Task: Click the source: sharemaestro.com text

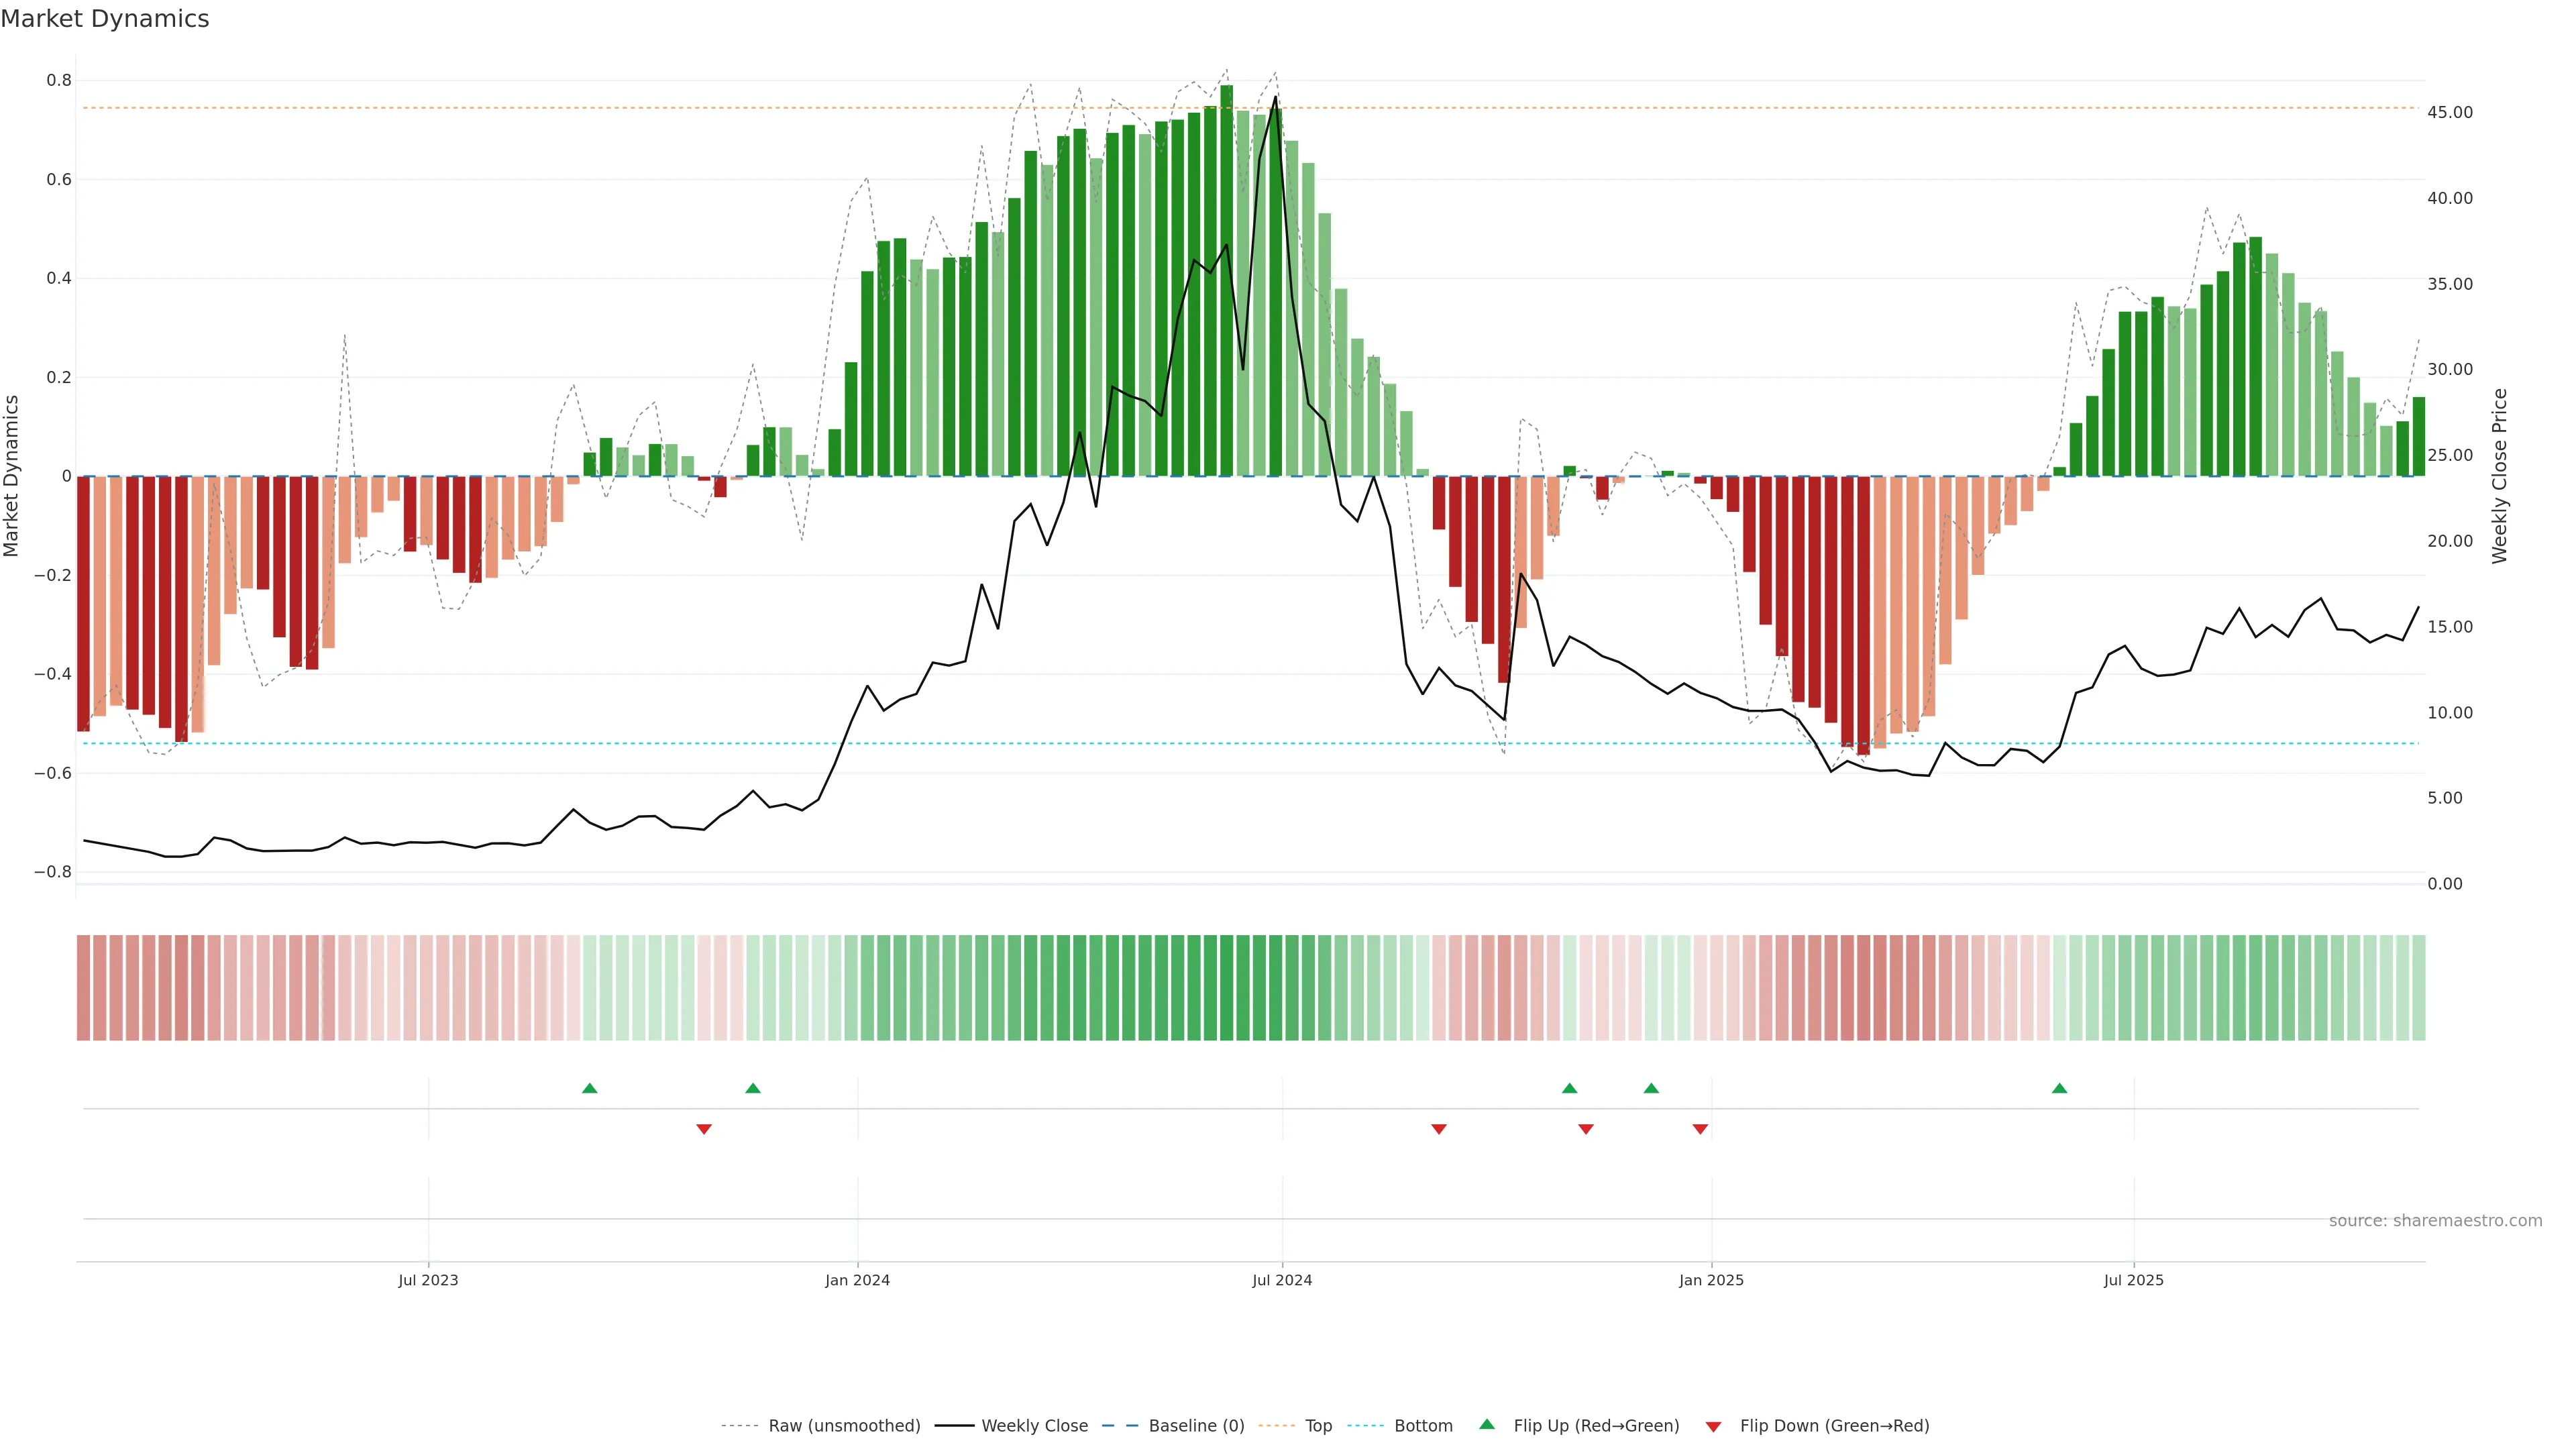Action: pyautogui.click(x=2435, y=1221)
